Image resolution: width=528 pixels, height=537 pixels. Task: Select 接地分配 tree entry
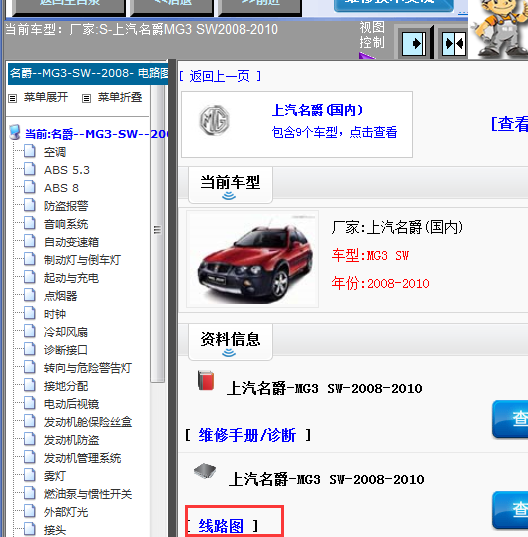(66, 386)
